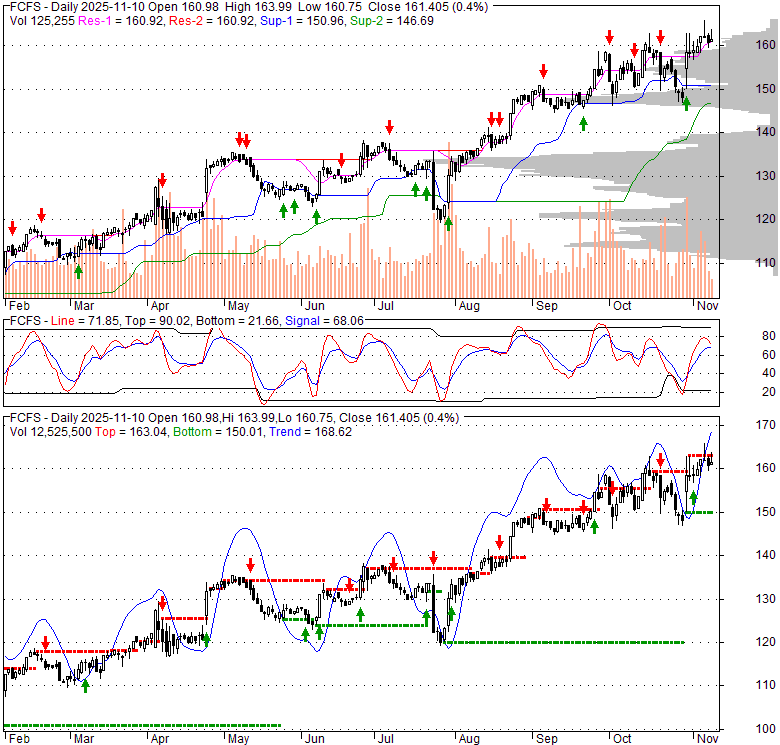The image size is (780, 745).
Task: Click the Top = 163.04 label
Action: [x=130, y=432]
